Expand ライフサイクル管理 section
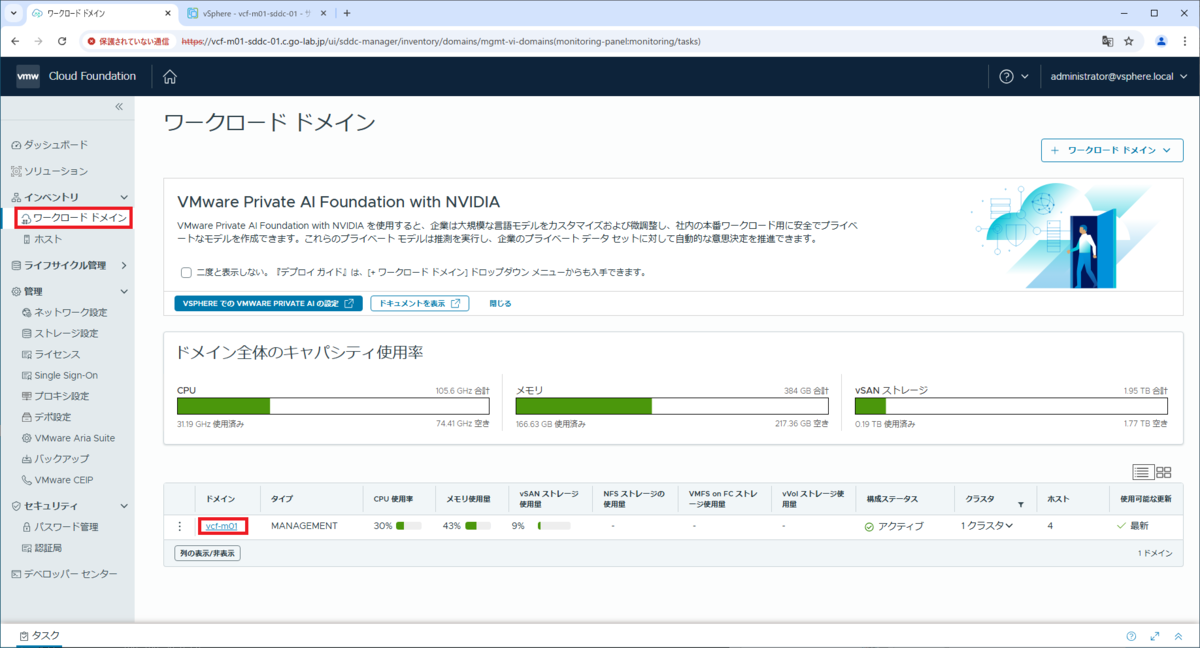 (124, 266)
